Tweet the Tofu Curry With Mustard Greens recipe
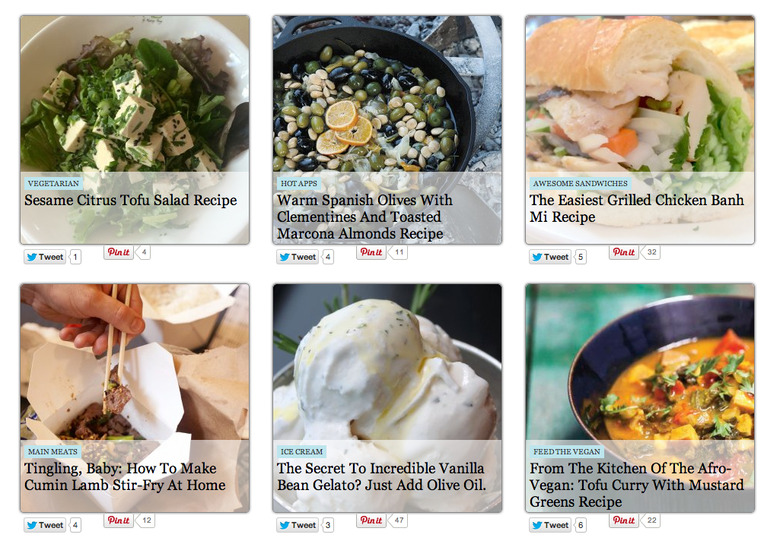The height and width of the screenshot is (544, 780). pyautogui.click(x=550, y=525)
